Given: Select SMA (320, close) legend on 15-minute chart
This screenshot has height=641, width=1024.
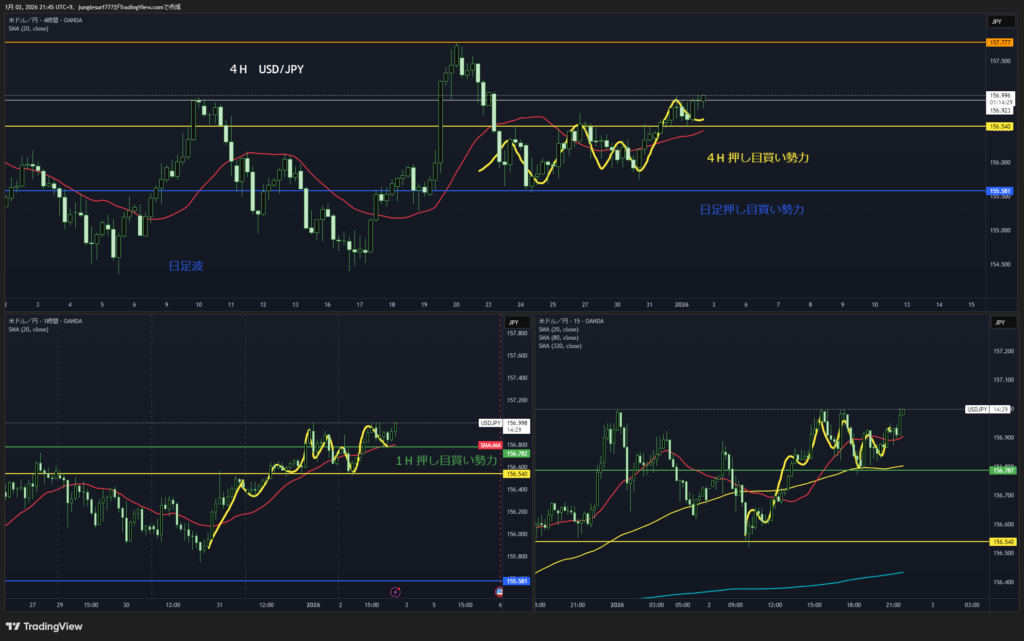Looking at the screenshot, I should click(560, 345).
